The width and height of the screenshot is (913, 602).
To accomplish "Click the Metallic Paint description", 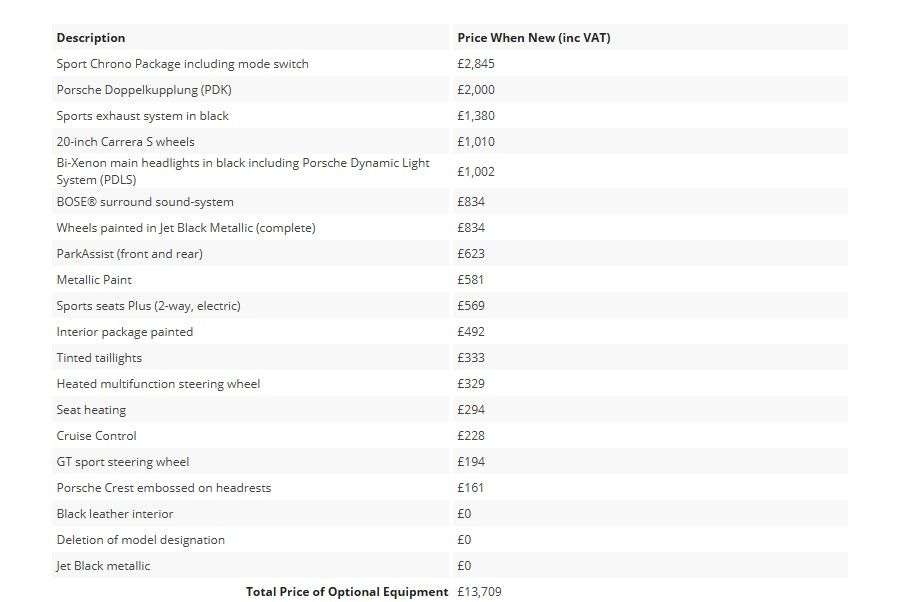I will [x=94, y=280].
